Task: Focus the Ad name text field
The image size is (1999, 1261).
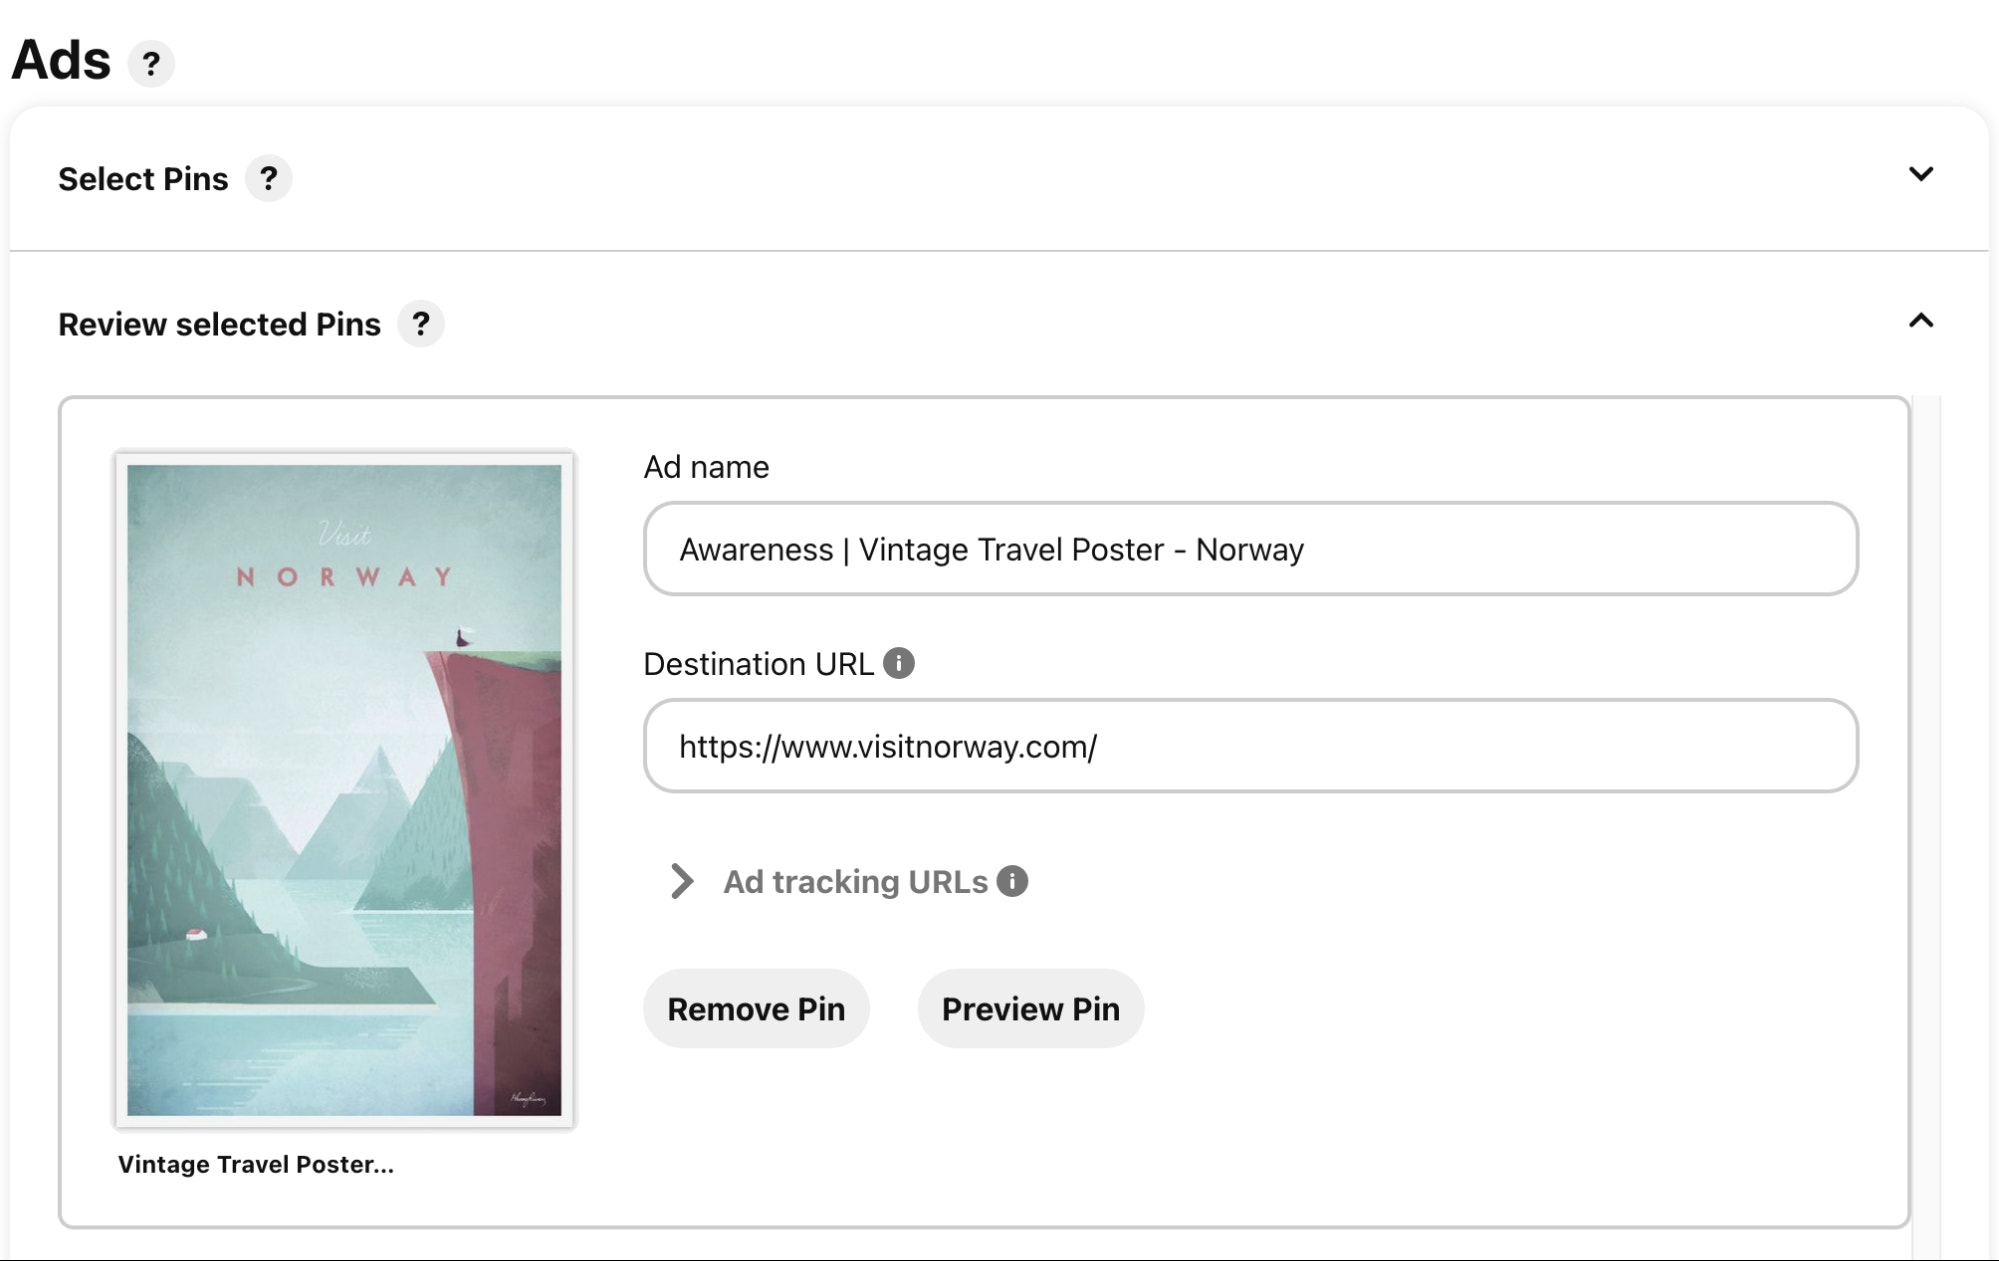Action: tap(1250, 549)
